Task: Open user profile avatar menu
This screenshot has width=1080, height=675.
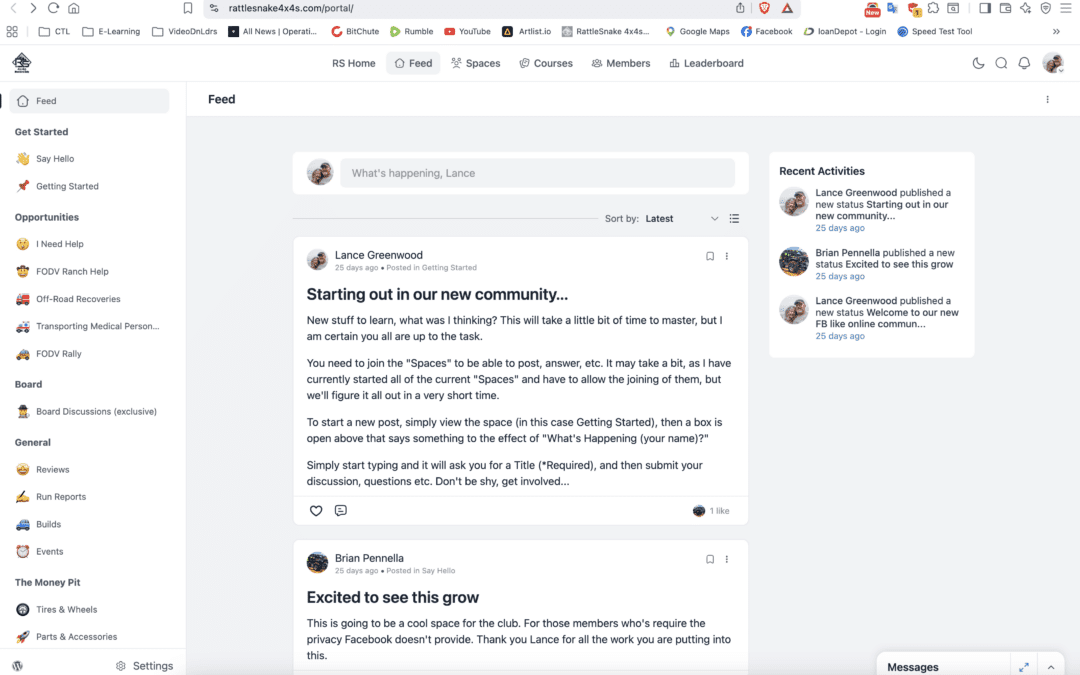Action: tap(1053, 63)
